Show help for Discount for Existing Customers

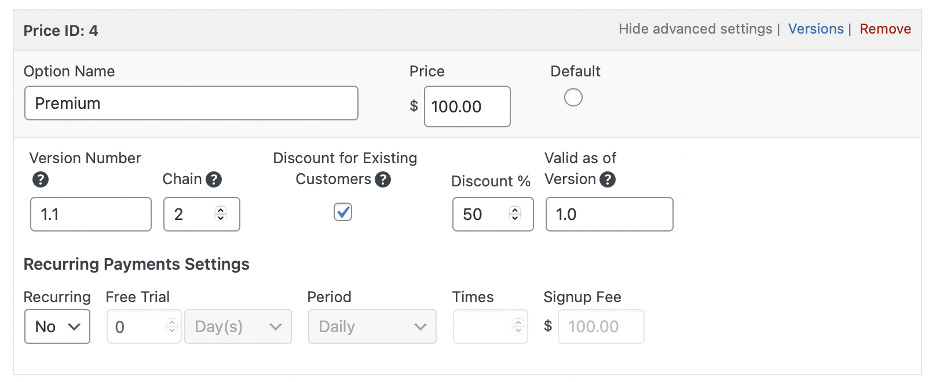point(383,180)
